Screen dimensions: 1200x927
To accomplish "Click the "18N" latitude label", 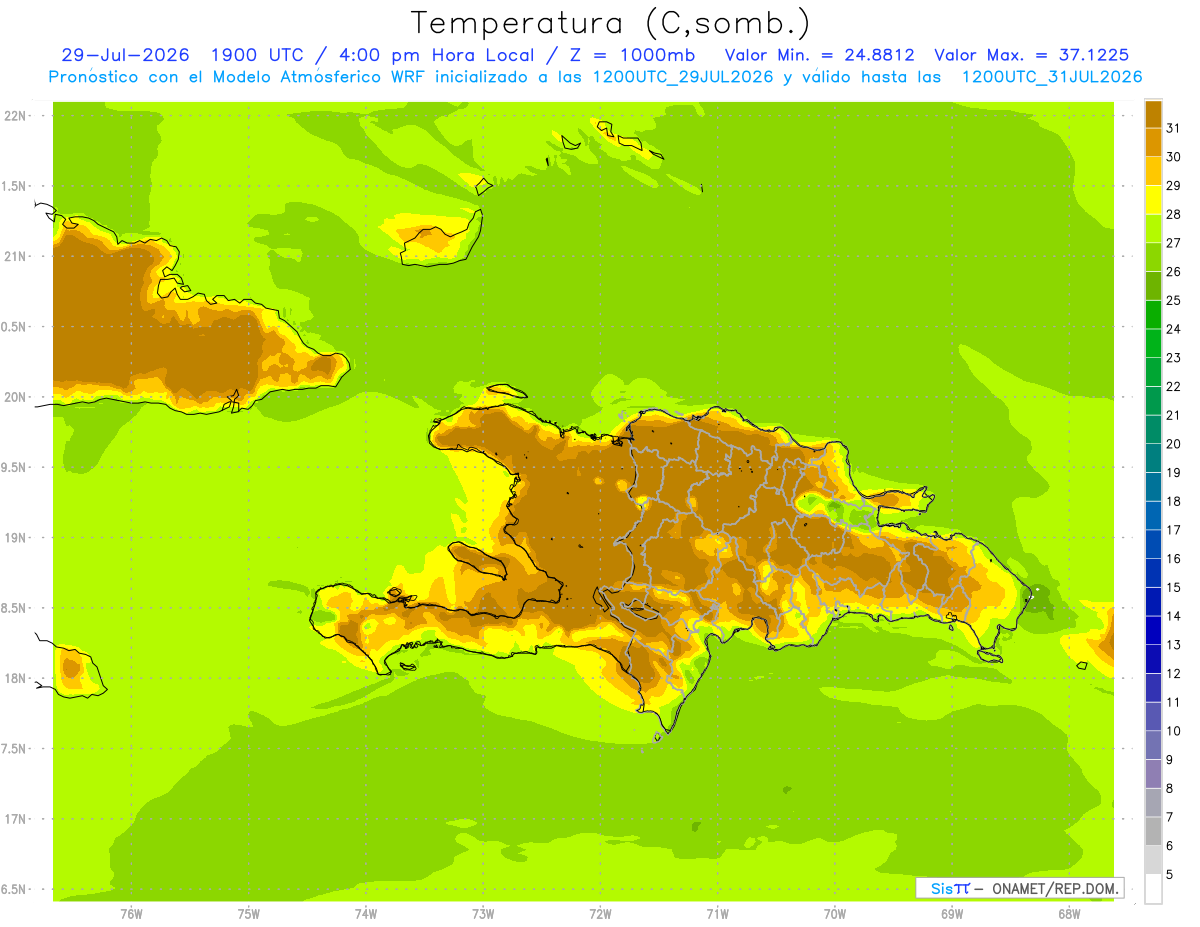I will pyautogui.click(x=17, y=678).
